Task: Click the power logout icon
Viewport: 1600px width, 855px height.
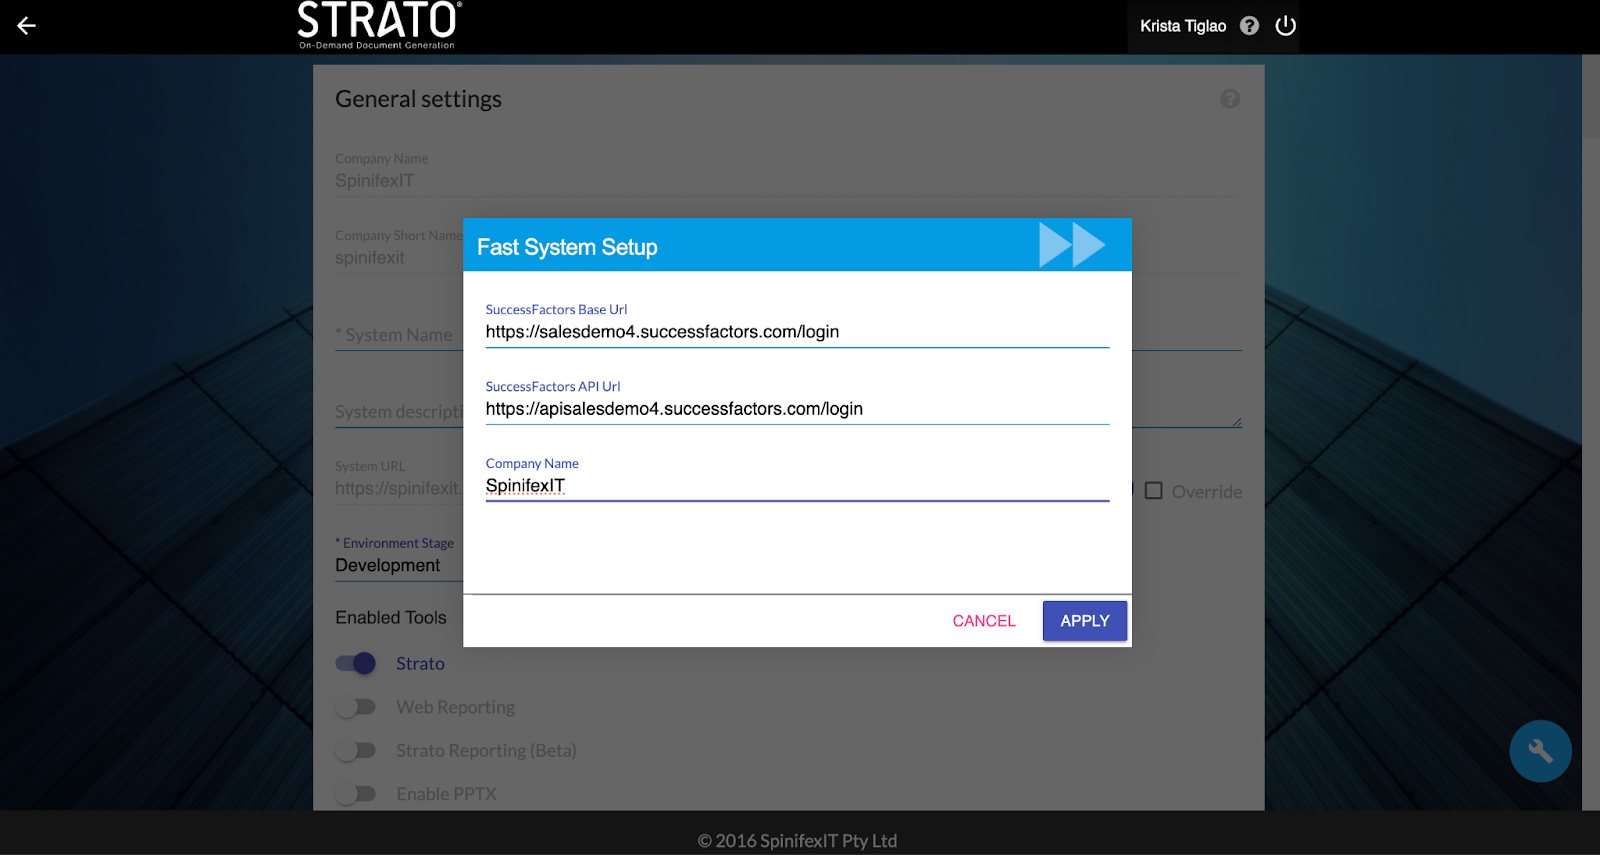Action: point(1286,26)
